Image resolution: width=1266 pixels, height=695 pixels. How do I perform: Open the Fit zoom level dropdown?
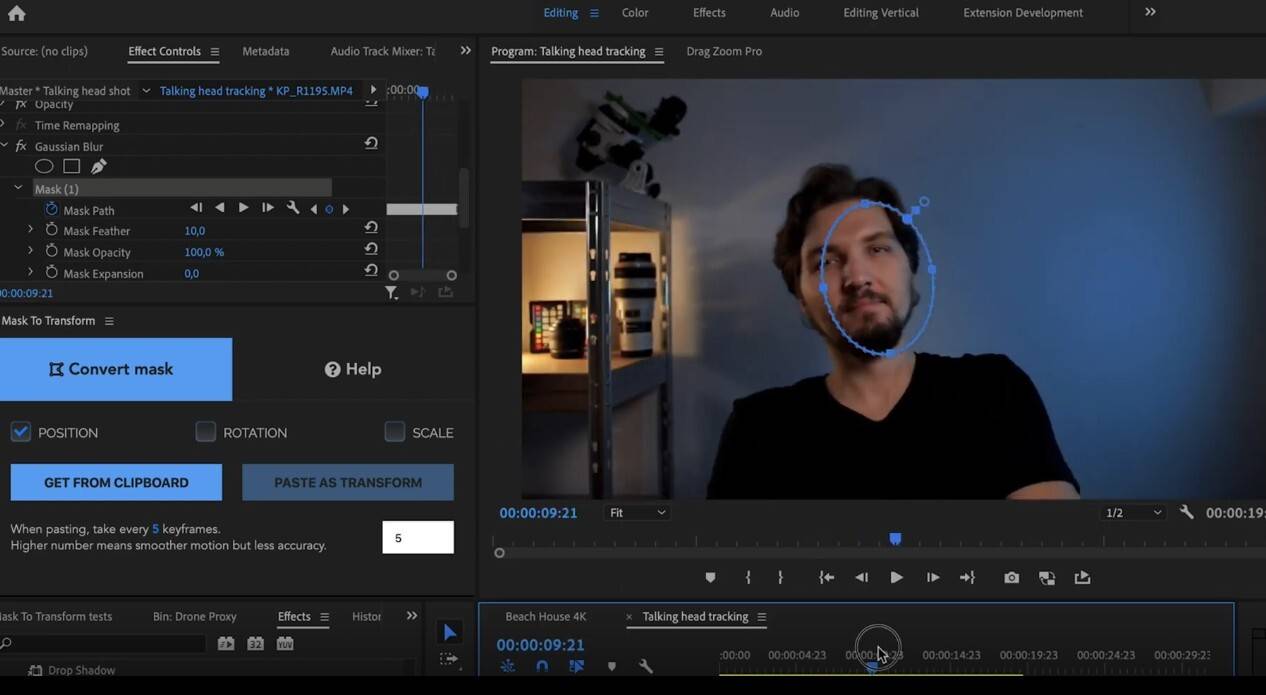click(637, 513)
